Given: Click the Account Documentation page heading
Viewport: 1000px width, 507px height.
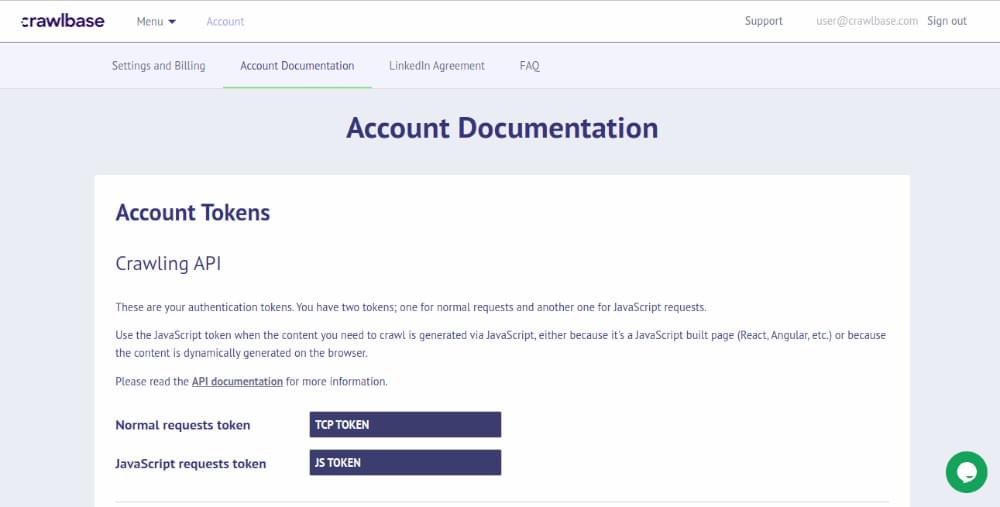Looking at the screenshot, I should 502,128.
